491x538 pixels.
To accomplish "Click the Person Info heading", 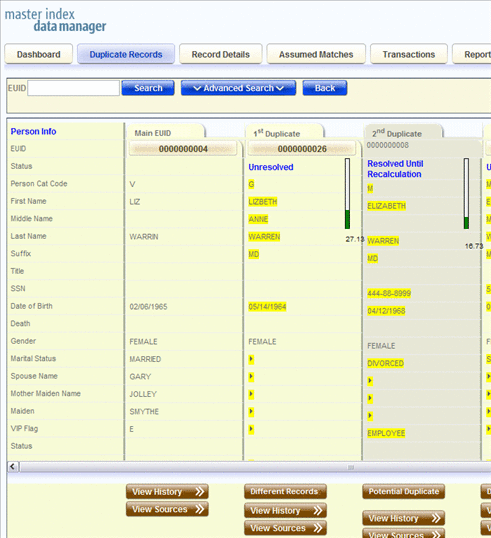I will click(33, 131).
